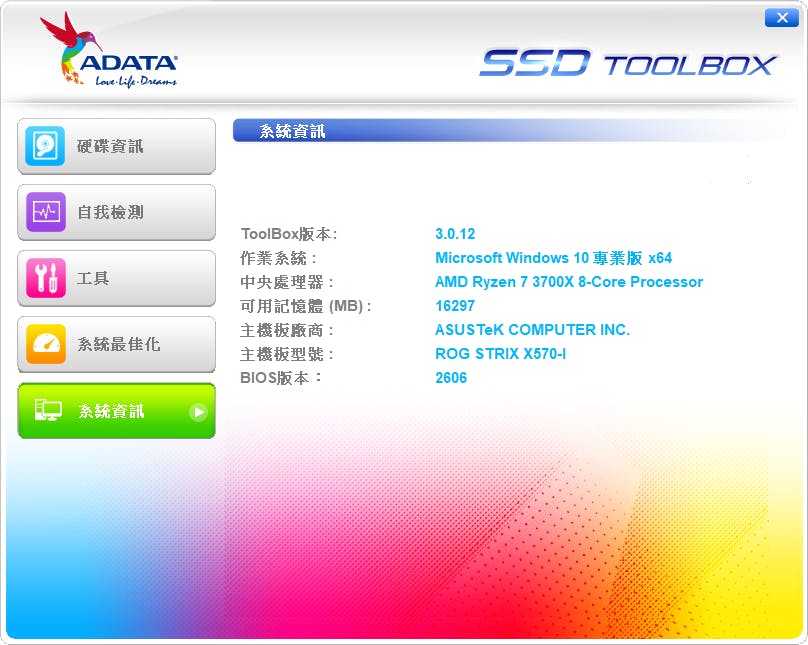Click the hard drive icon for 硬碟資訊
This screenshot has height=645, width=808.
(45, 146)
